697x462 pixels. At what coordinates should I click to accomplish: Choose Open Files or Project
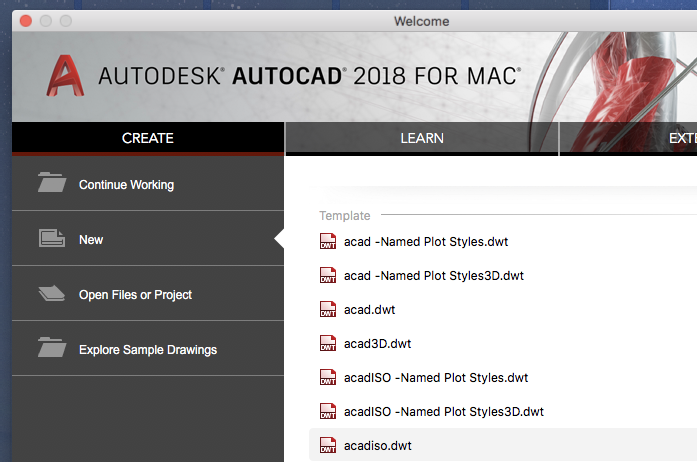click(x=148, y=293)
